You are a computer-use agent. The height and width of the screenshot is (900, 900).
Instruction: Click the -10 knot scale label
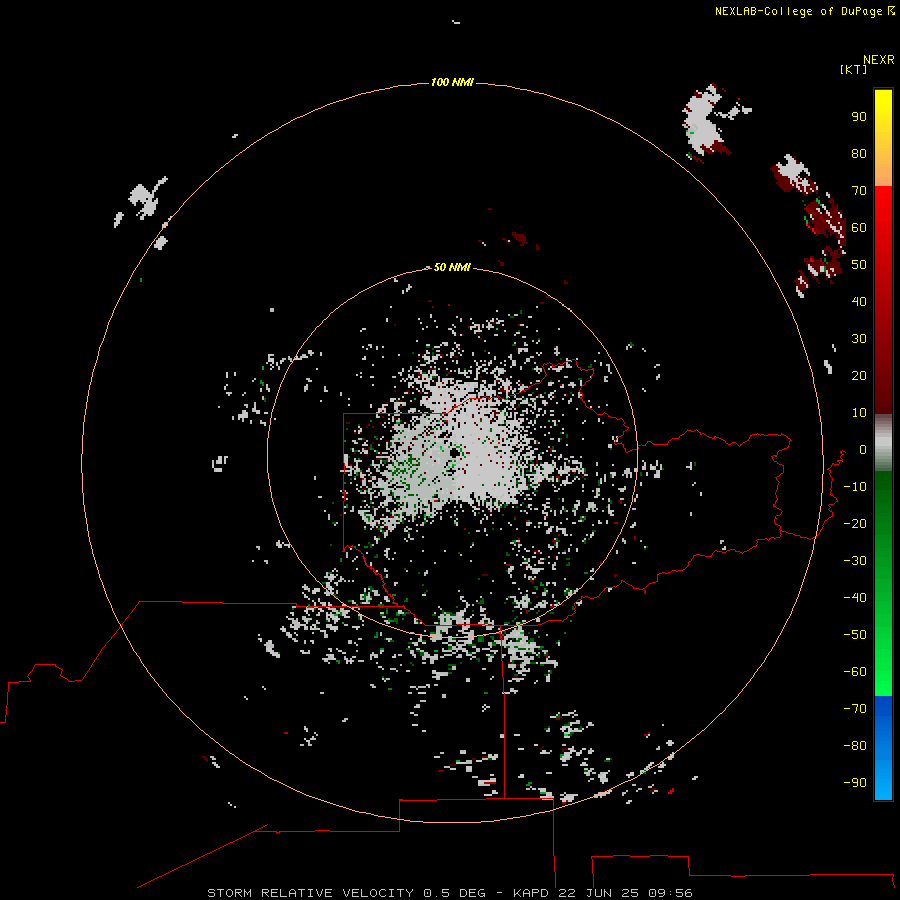855,487
